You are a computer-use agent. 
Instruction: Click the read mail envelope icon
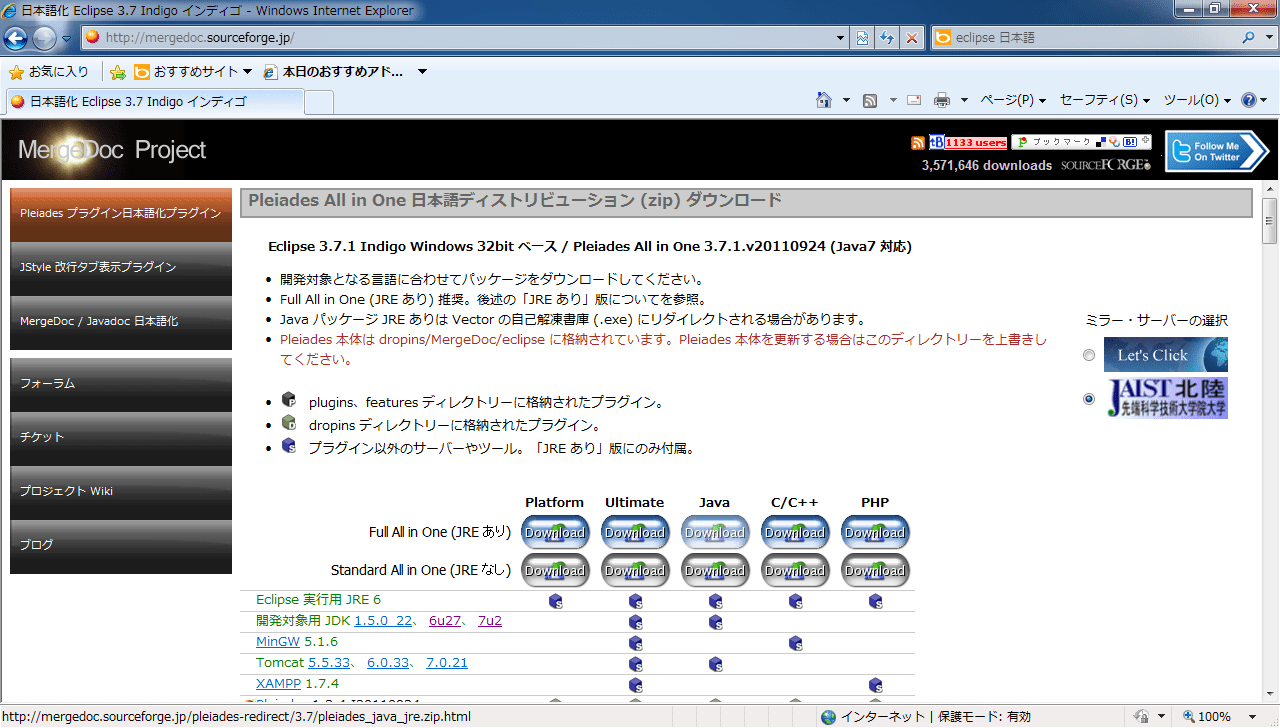914,100
